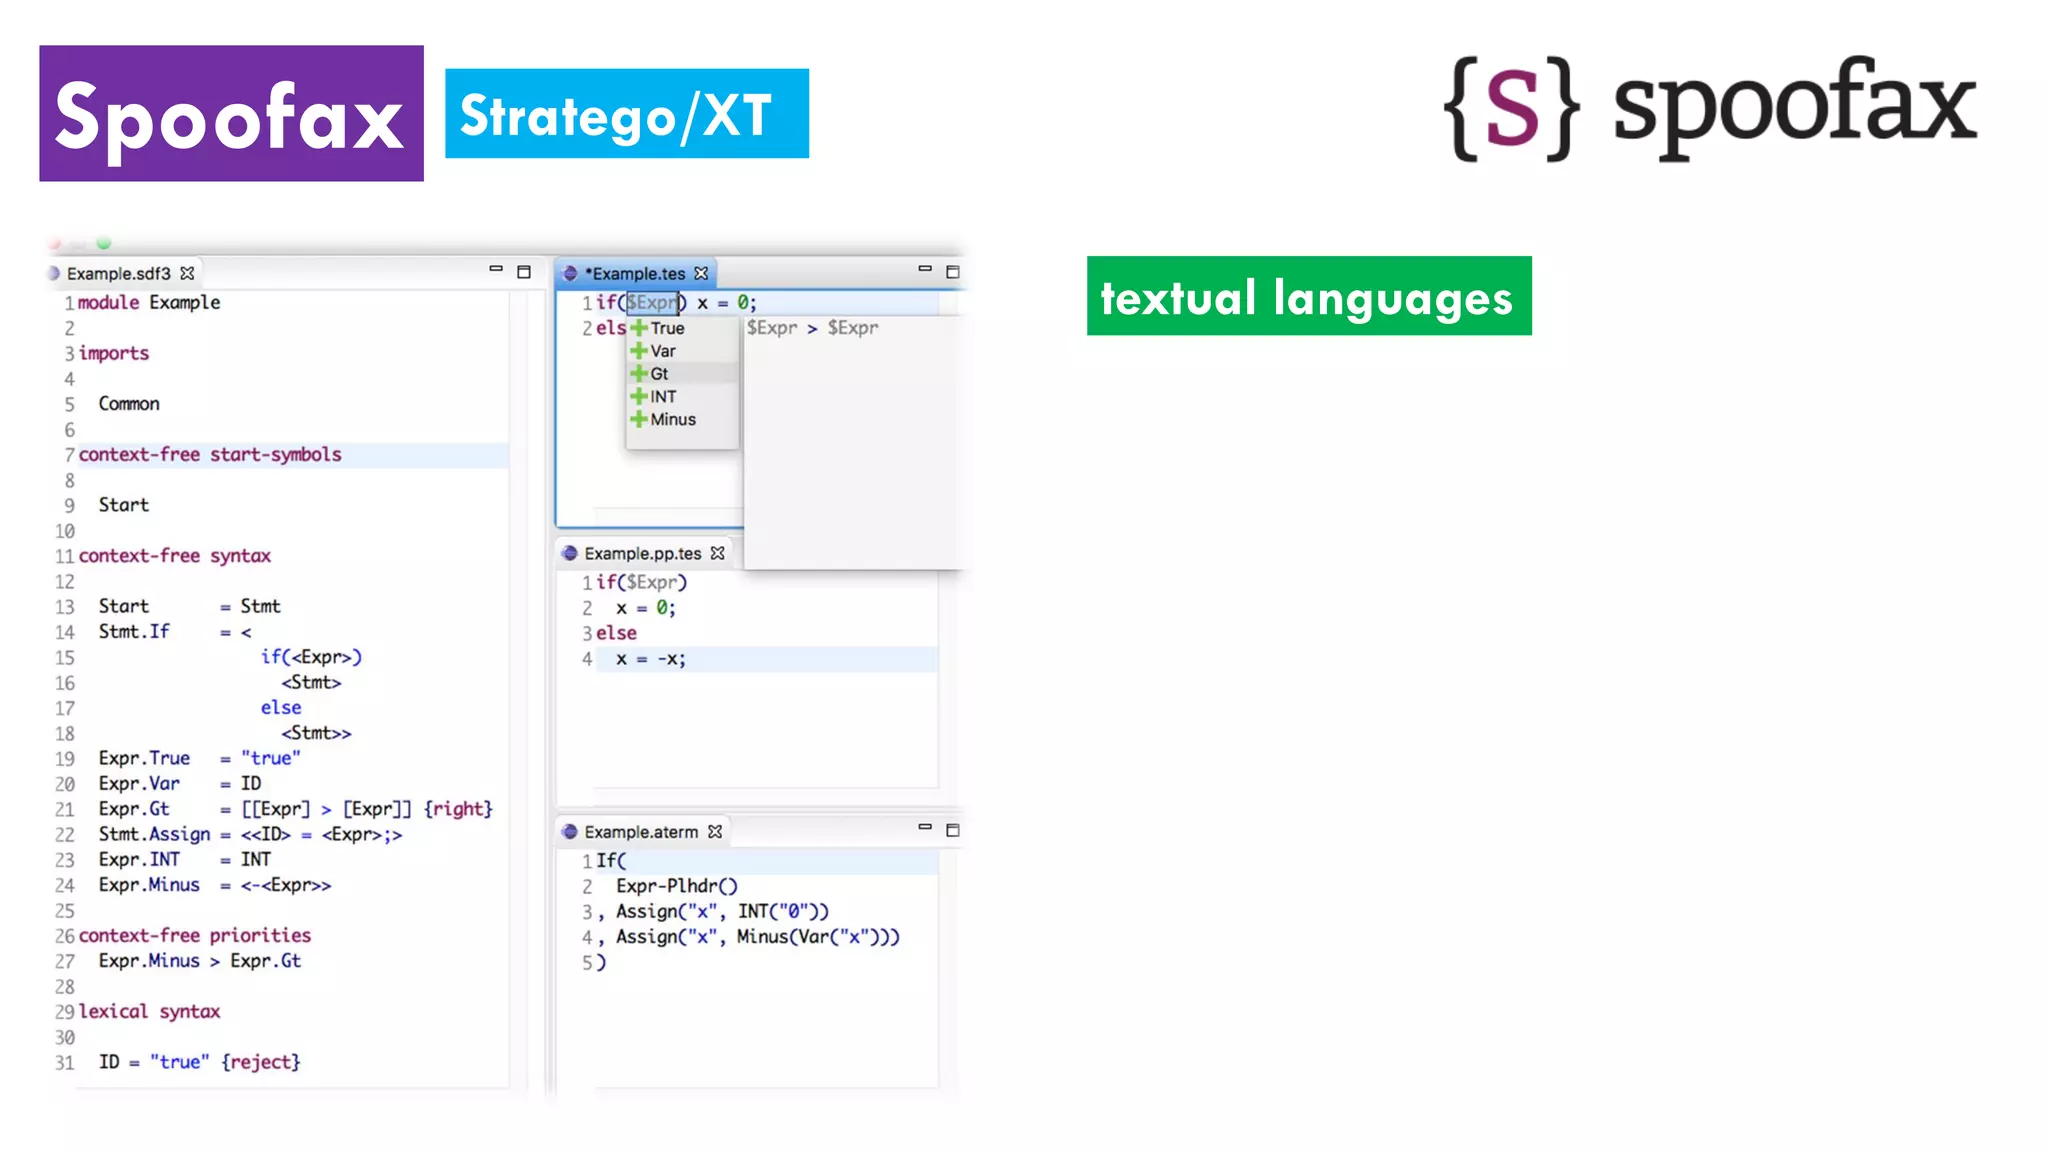Close the Example.pp.tes tab
The width and height of the screenshot is (2048, 1152).
[x=717, y=553]
